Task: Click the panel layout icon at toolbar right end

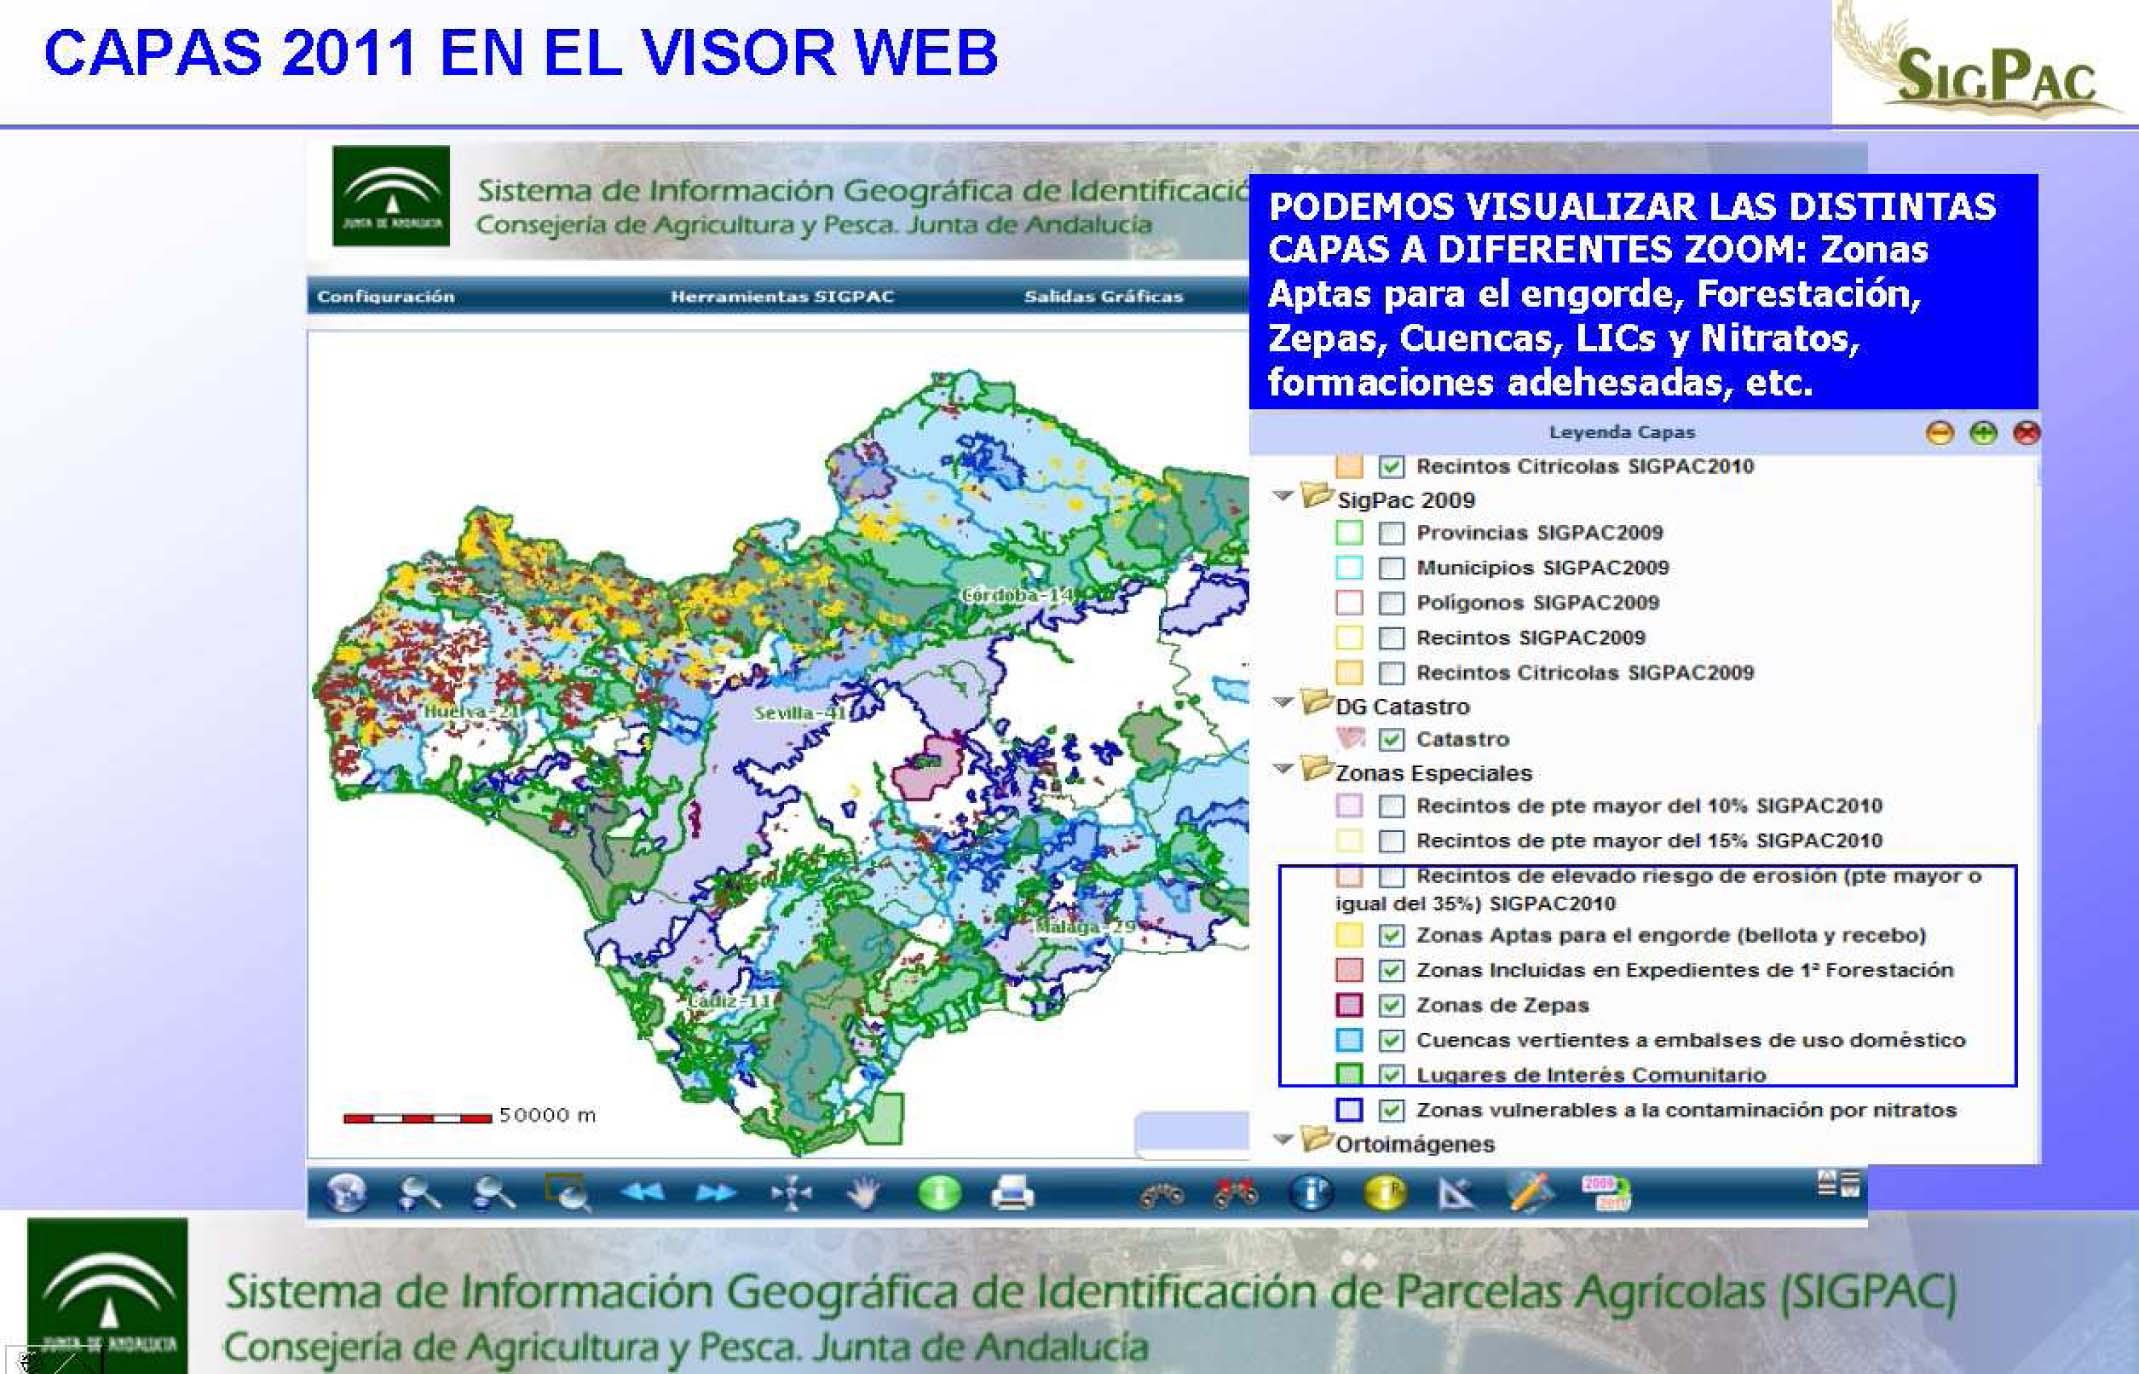Action: 1838,1184
